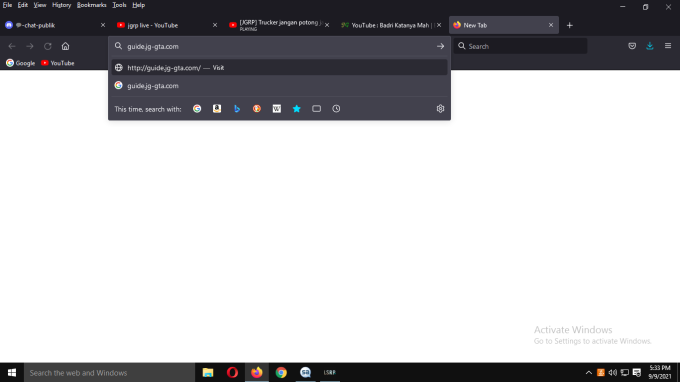The image size is (680, 382).
Task: Go forward to the next page
Action: (29, 46)
